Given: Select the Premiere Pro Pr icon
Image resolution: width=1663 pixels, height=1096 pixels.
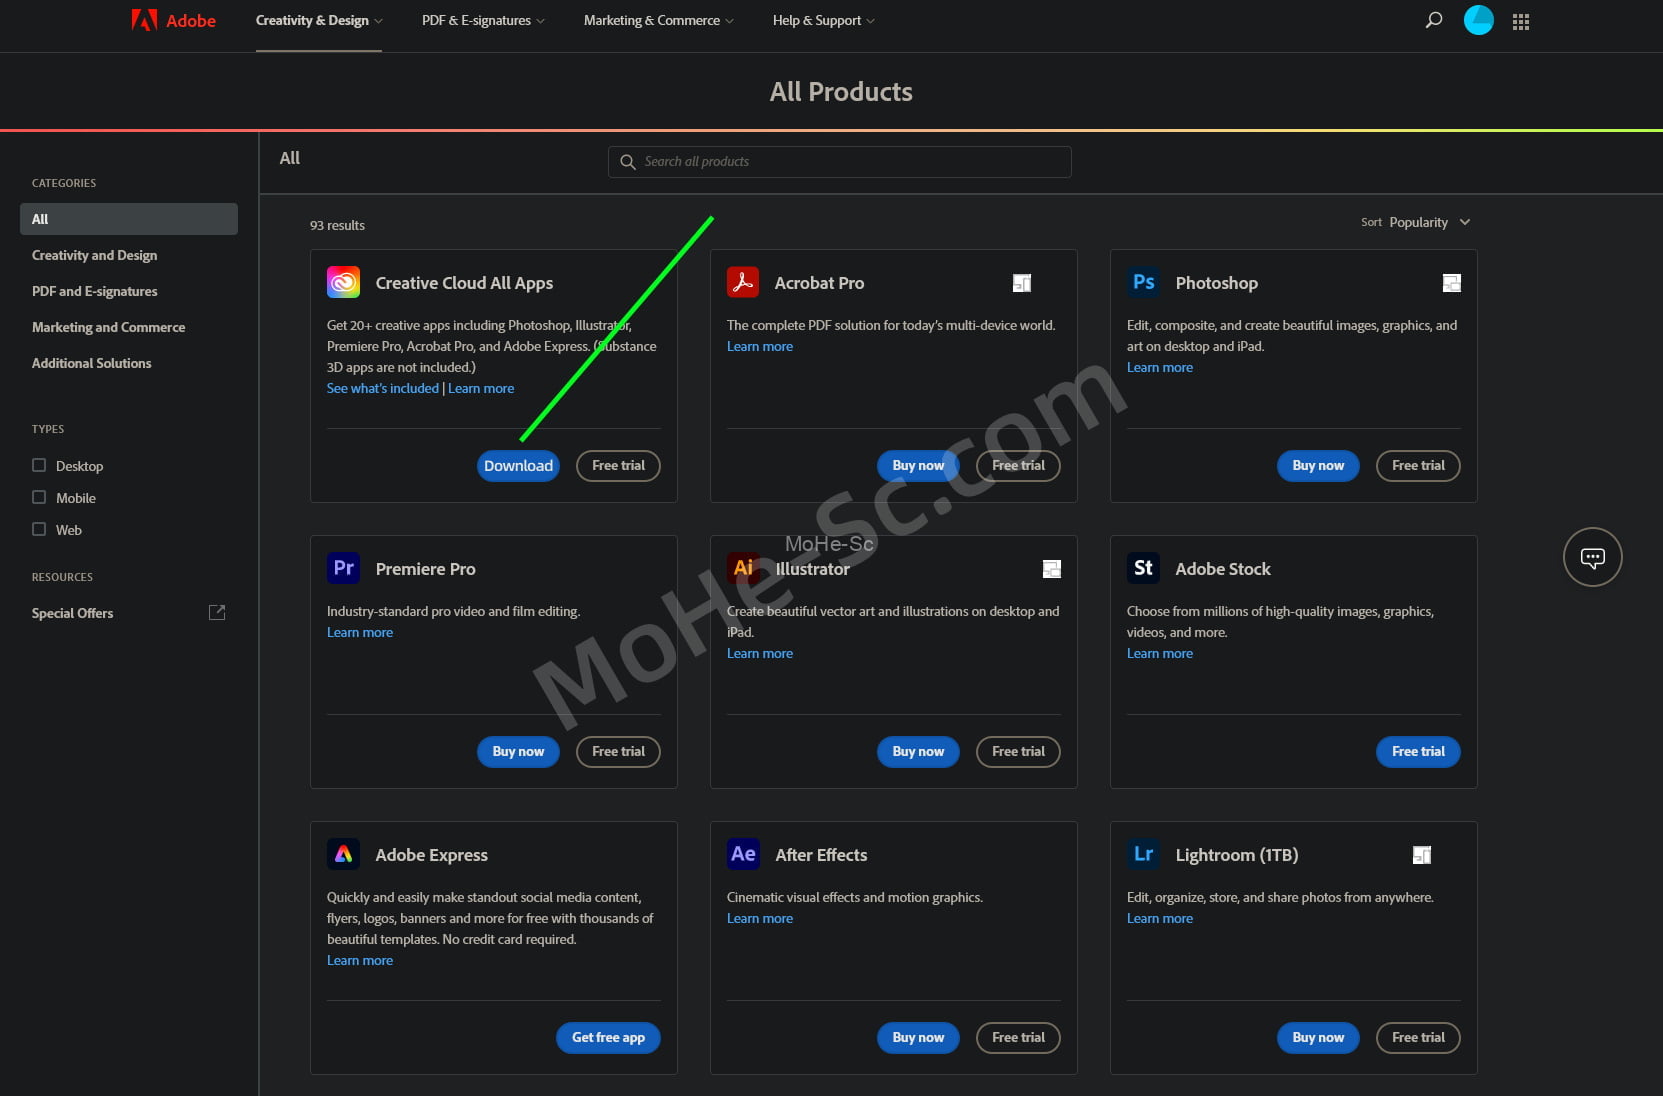Looking at the screenshot, I should coord(343,567).
